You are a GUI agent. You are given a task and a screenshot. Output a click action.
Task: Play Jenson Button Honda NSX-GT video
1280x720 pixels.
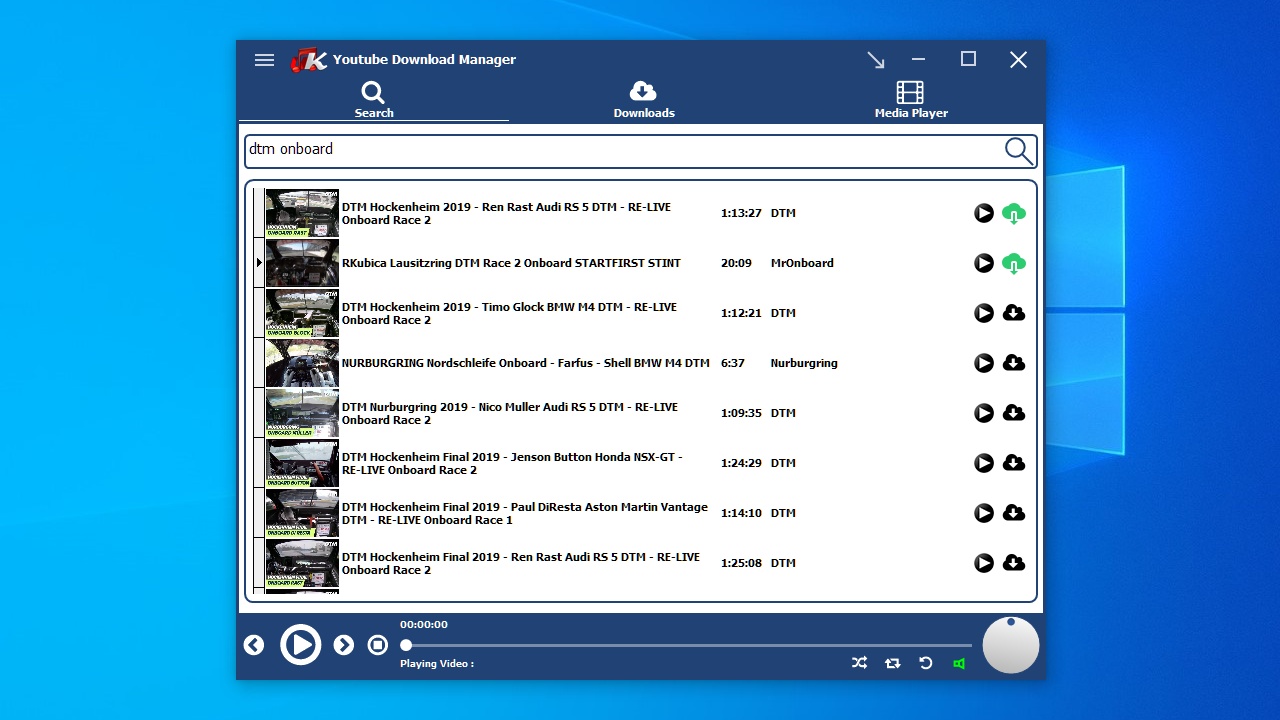(984, 463)
